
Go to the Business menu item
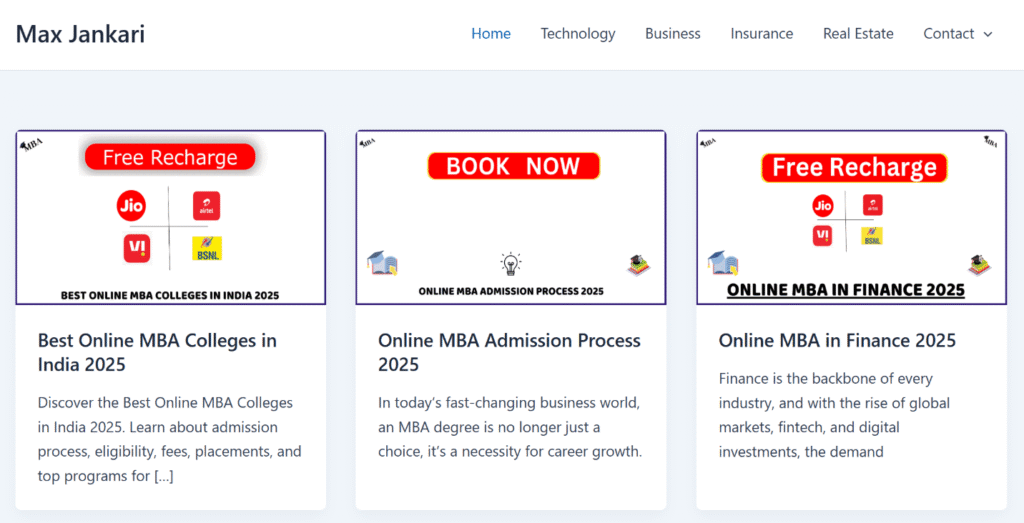pos(672,34)
